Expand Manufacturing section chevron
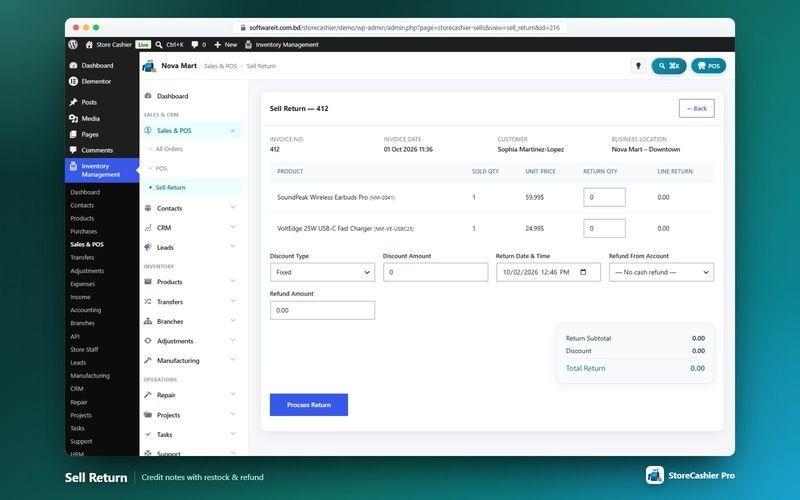 (233, 360)
